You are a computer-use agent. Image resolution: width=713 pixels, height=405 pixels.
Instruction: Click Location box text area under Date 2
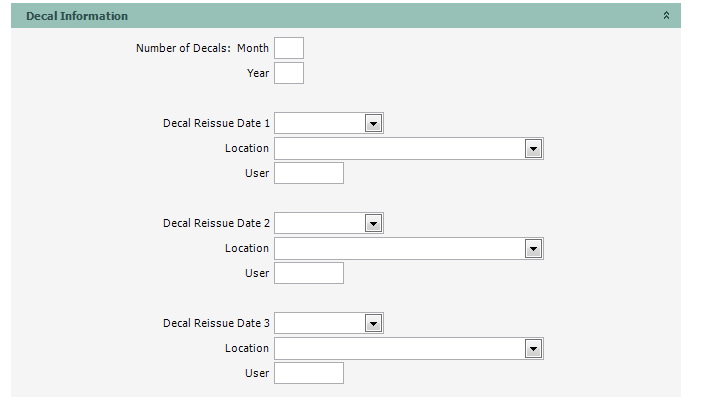point(400,249)
